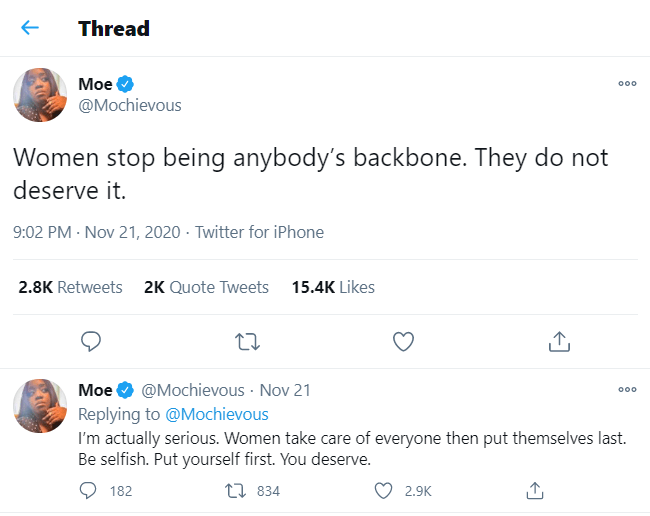Viewport: 650px width, 516px height.
Task: Show the 15.4K Likes list
Action: coord(333,287)
